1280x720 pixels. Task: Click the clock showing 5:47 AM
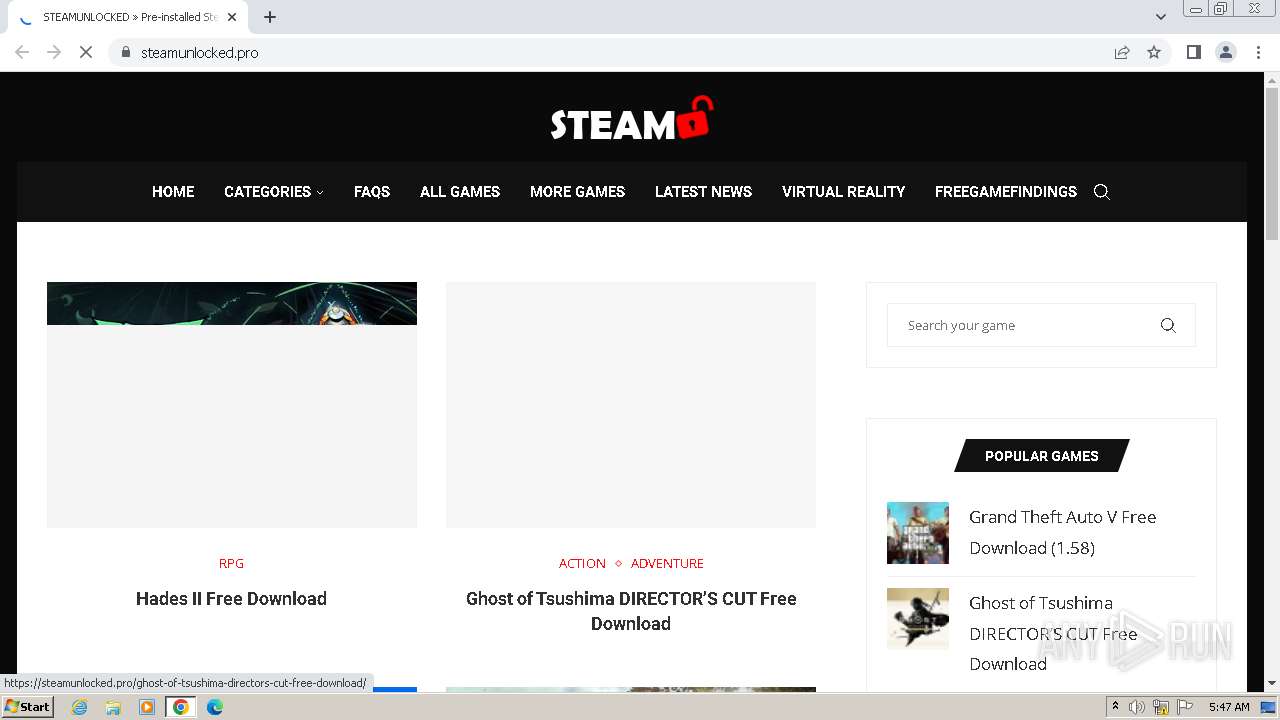(1229, 707)
